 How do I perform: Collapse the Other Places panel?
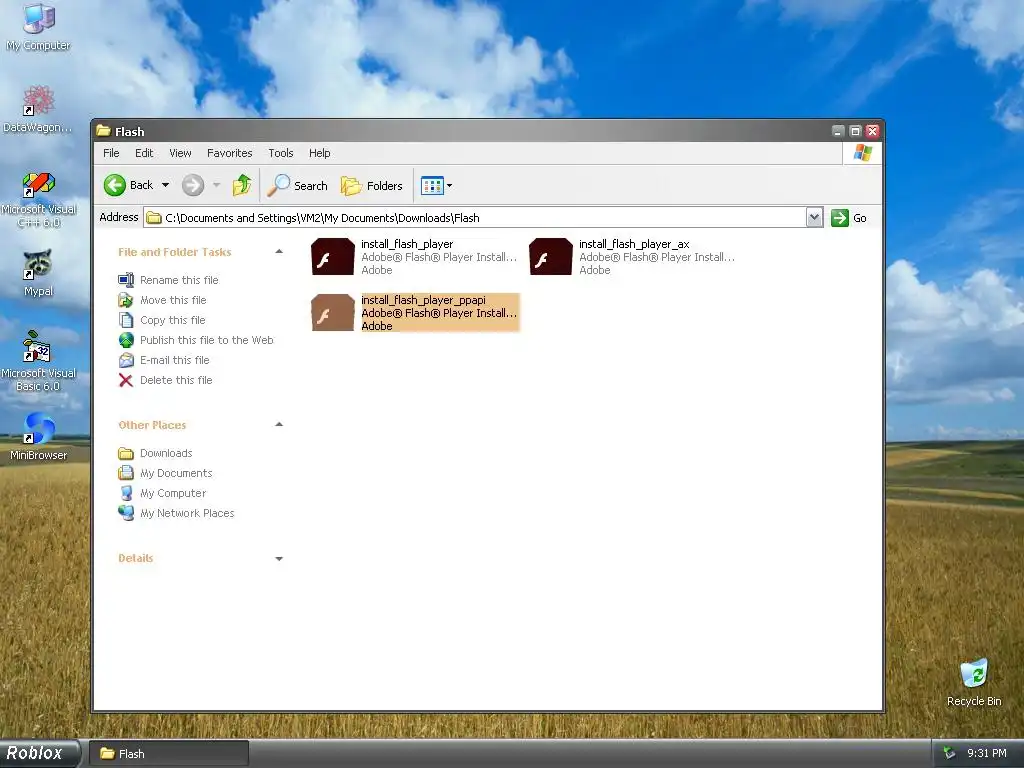(x=279, y=424)
